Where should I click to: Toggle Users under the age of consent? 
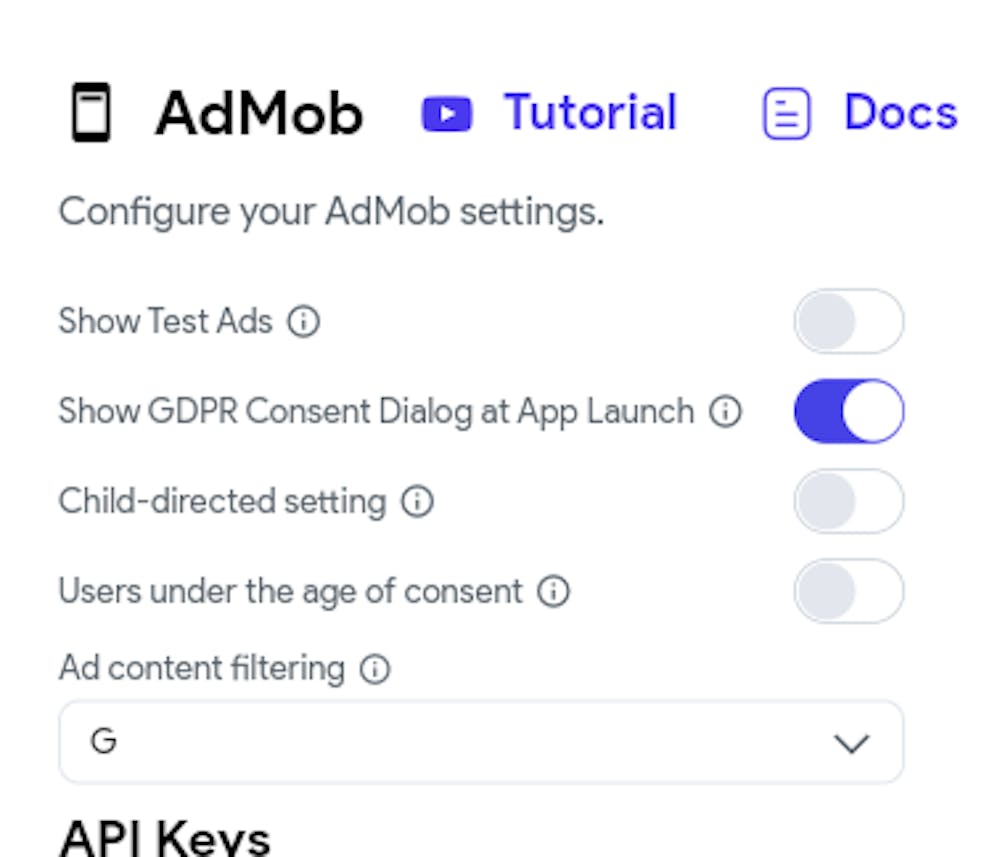[848, 591]
